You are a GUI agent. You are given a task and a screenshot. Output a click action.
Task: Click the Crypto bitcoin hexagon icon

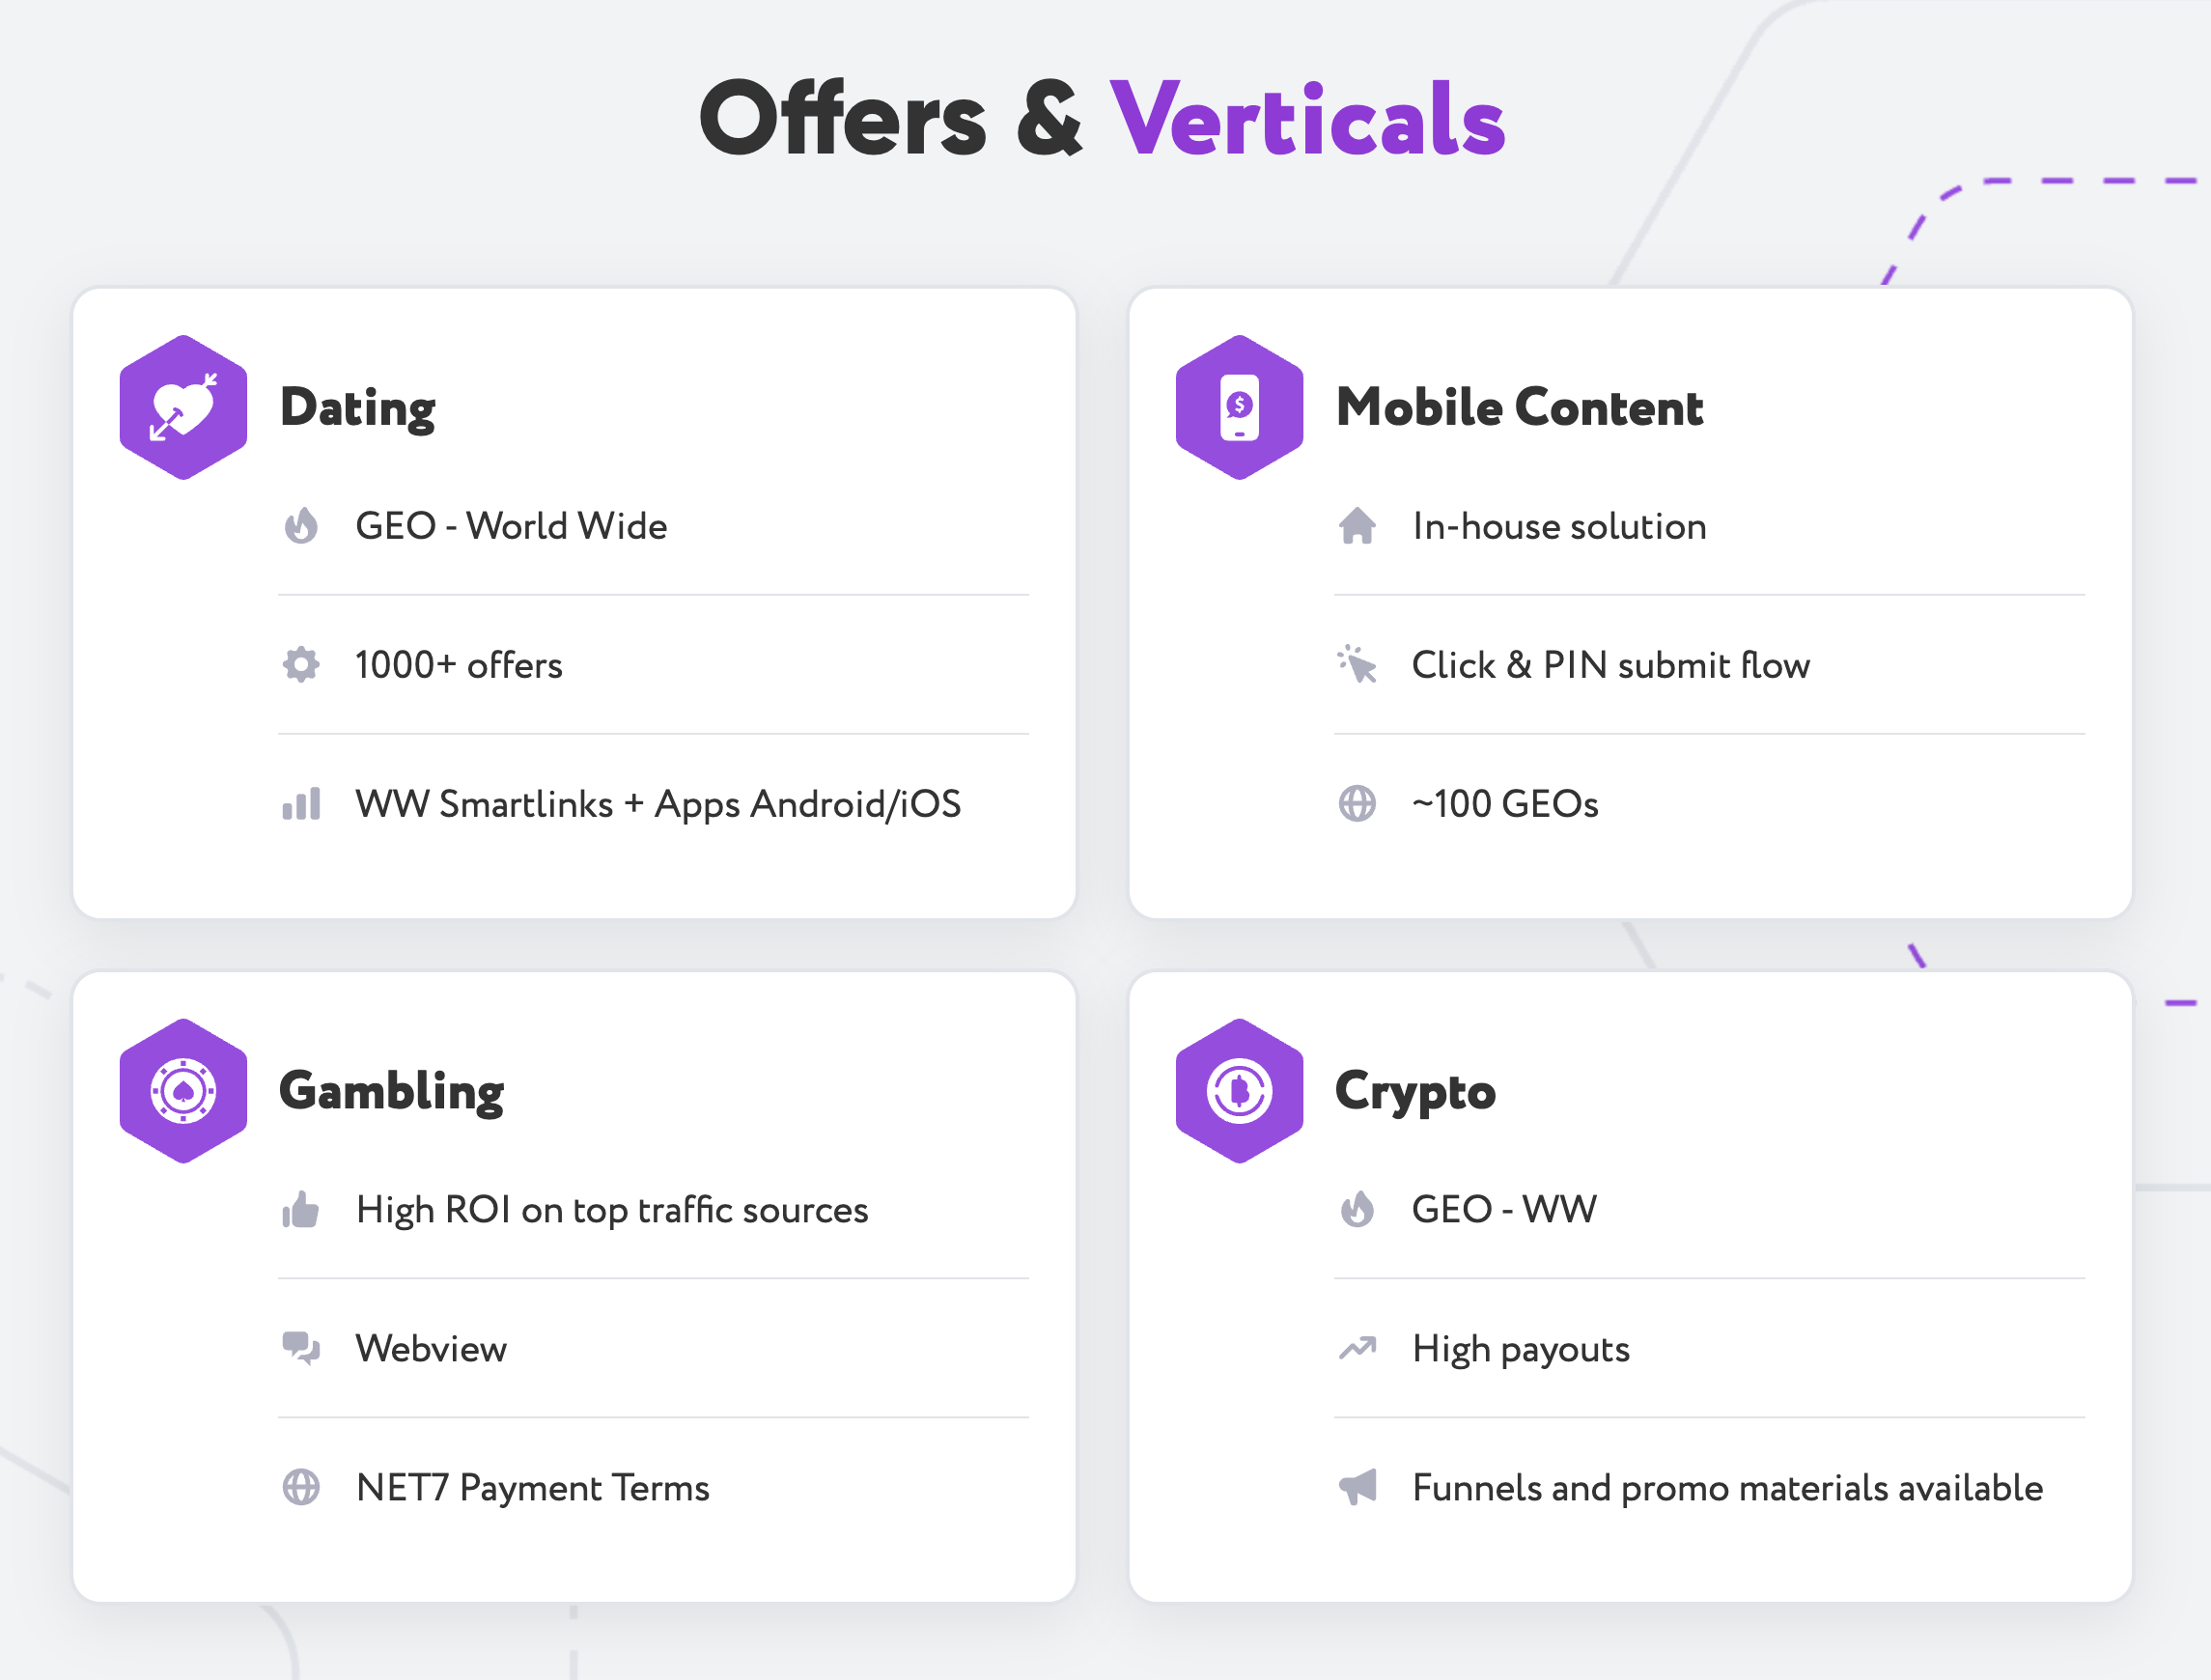pos(1239,1091)
